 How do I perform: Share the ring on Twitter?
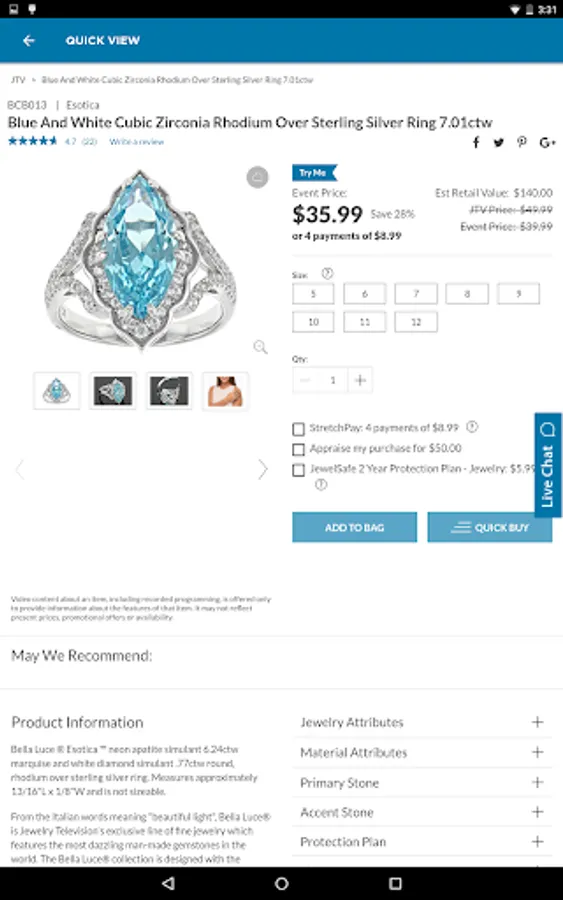click(498, 142)
